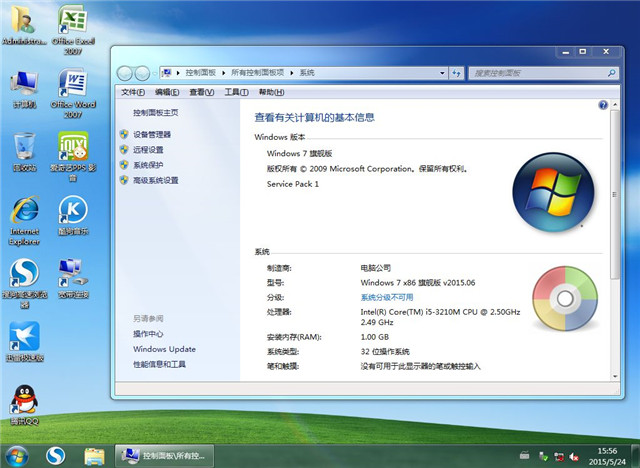Viewport: 640px width, 468px height.
Task: Launch Internet Explorer from the desktop
Action: [x=24, y=214]
